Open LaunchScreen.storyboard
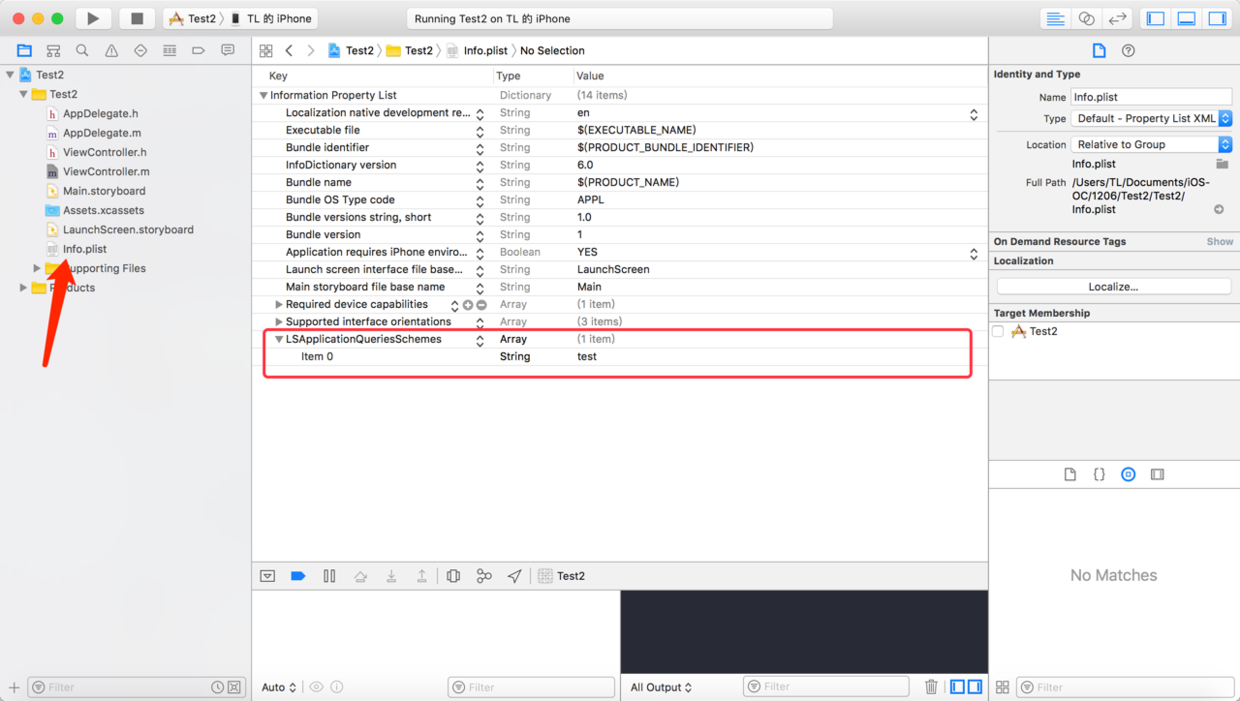This screenshot has height=701, width=1240. pos(128,229)
